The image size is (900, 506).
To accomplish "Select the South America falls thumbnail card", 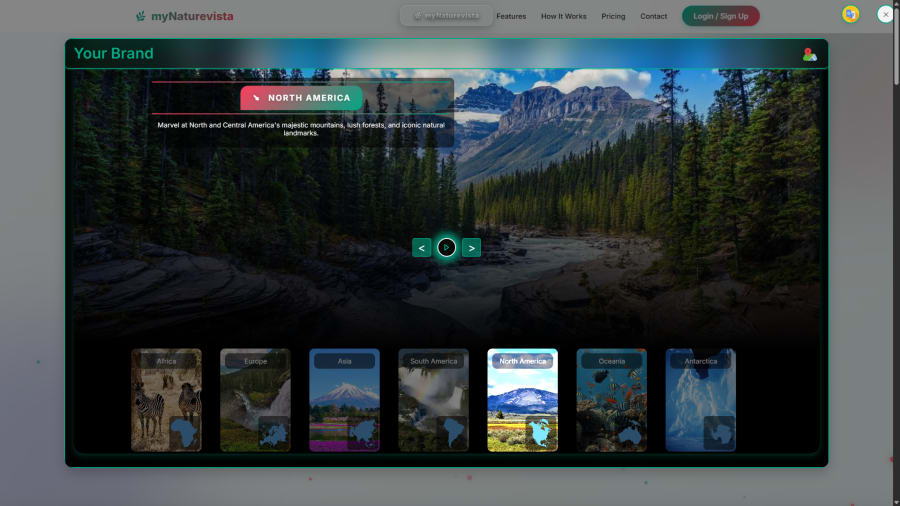I will pyautogui.click(x=433, y=400).
